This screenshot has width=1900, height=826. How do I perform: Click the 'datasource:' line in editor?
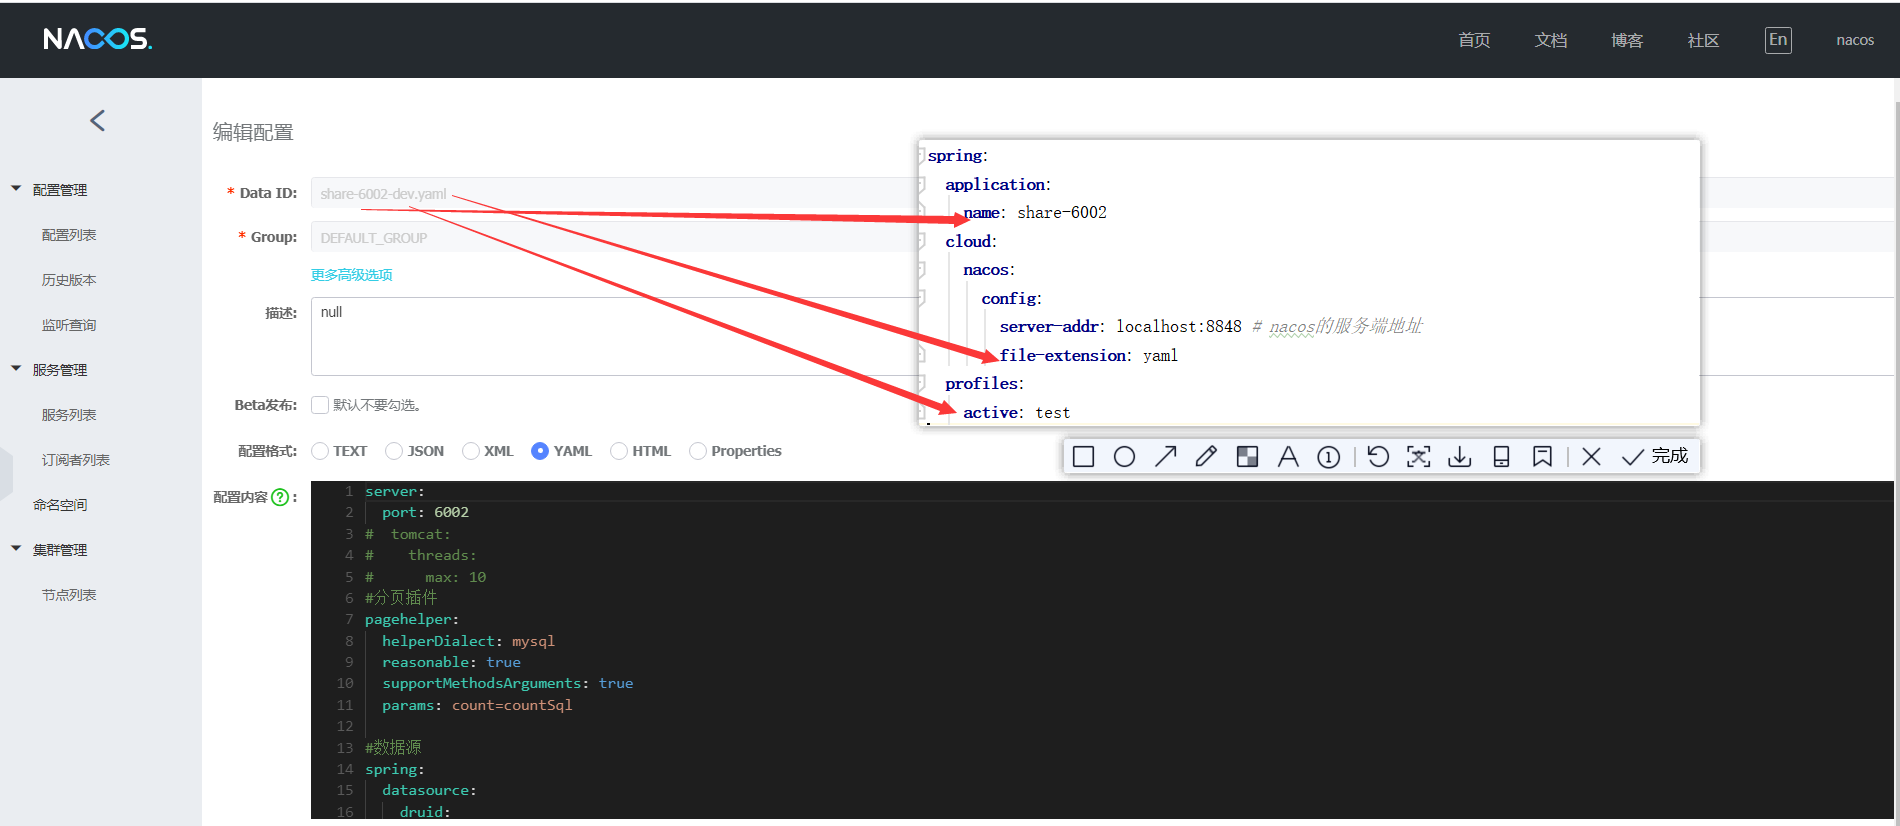(429, 790)
